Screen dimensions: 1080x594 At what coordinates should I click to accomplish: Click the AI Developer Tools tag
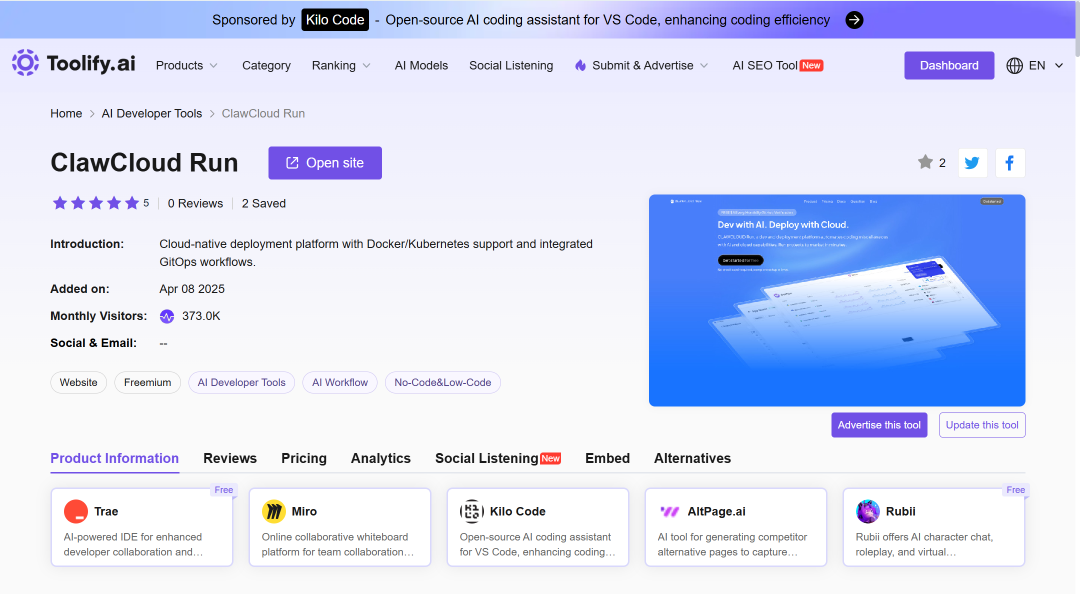point(242,382)
